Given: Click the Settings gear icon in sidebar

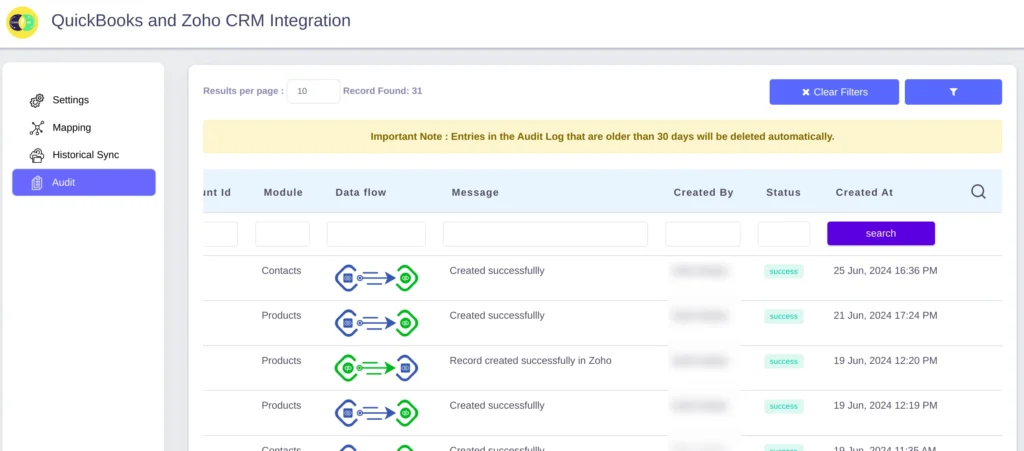Looking at the screenshot, I should [x=37, y=101].
